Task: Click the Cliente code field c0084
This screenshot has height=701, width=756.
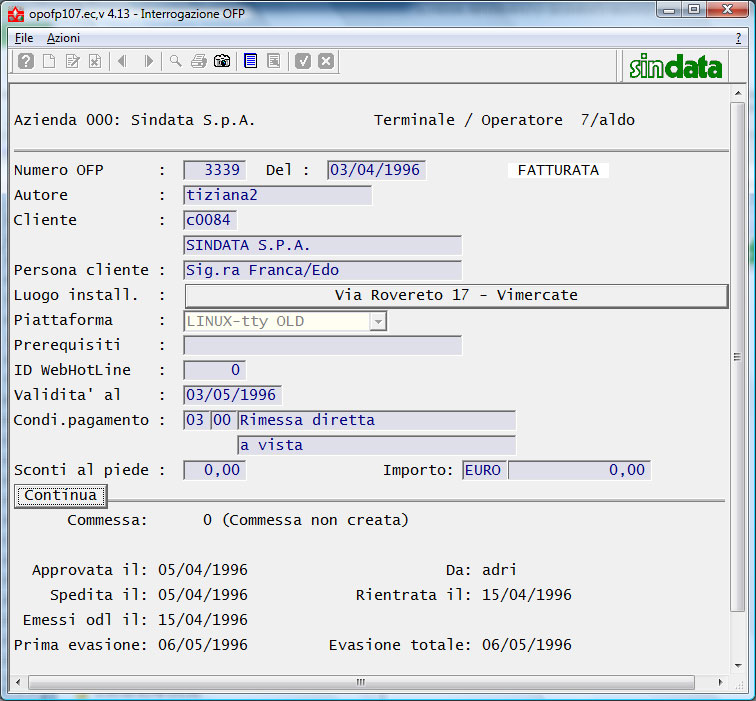Action: [210, 220]
